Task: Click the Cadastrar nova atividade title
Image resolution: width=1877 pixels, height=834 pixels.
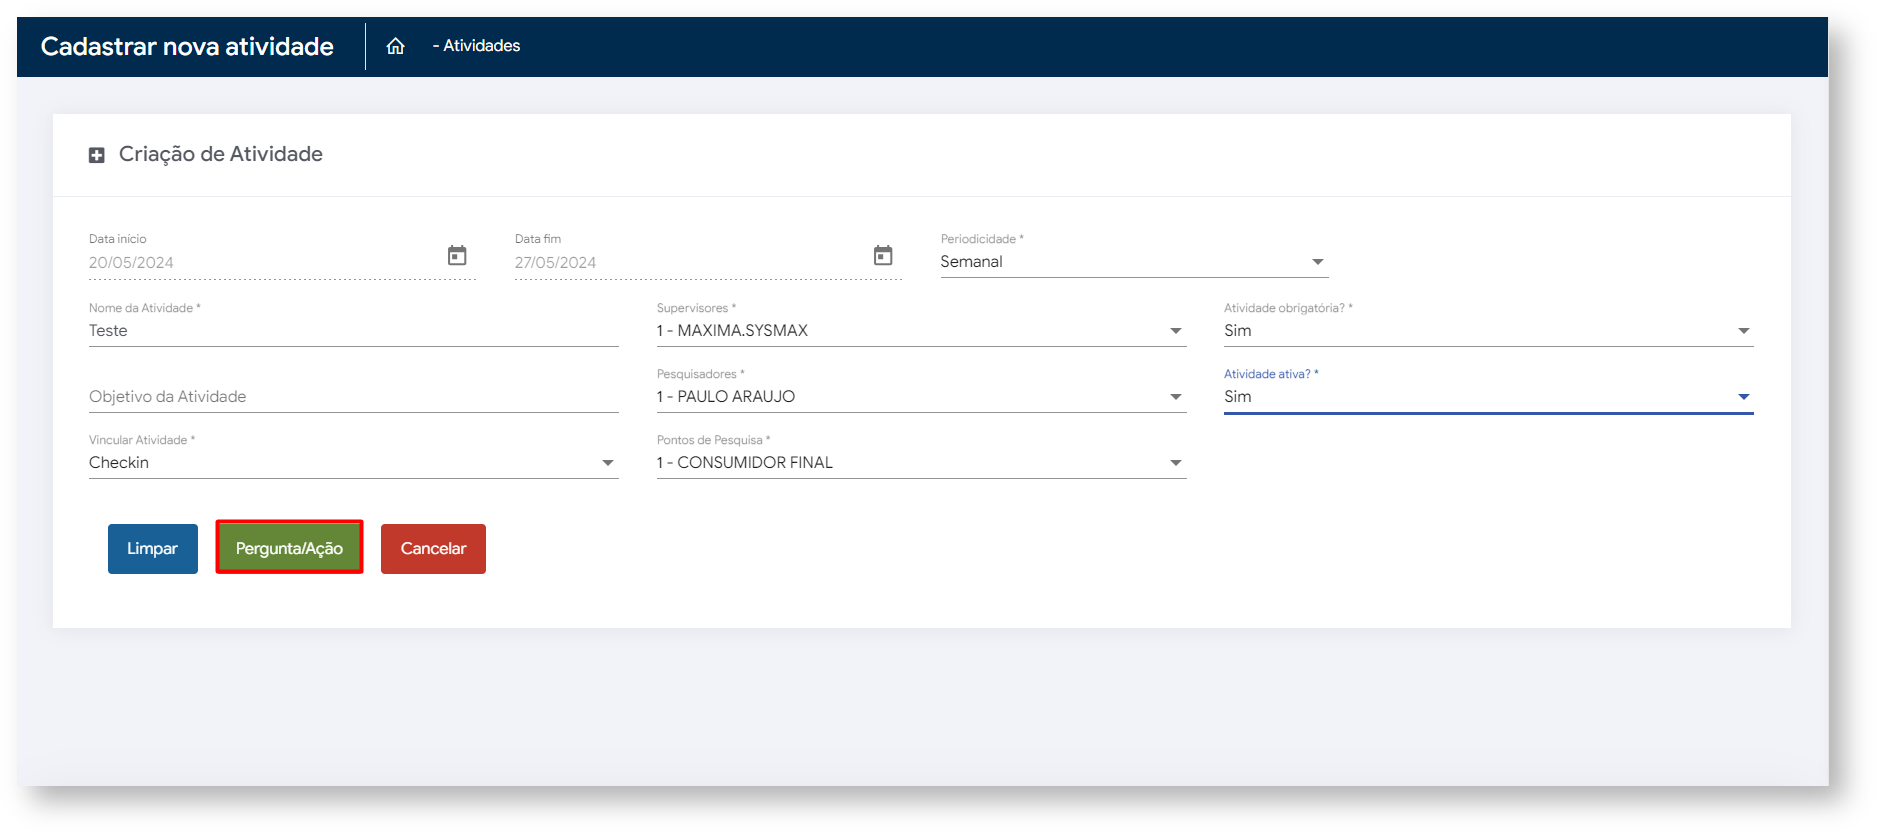Action: (187, 47)
